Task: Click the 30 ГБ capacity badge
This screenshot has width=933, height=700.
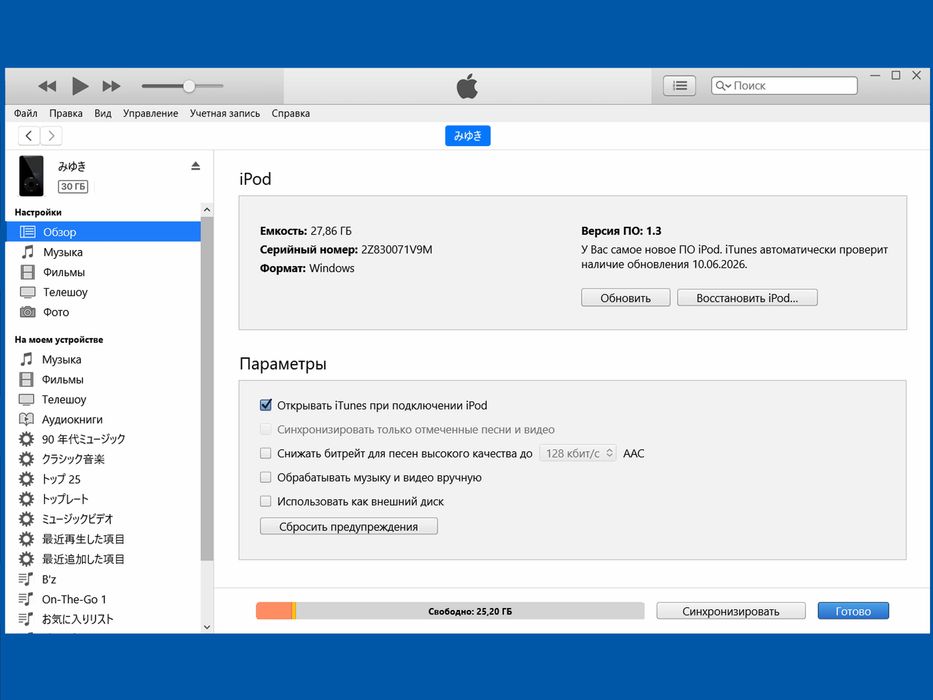Action: pos(73,186)
